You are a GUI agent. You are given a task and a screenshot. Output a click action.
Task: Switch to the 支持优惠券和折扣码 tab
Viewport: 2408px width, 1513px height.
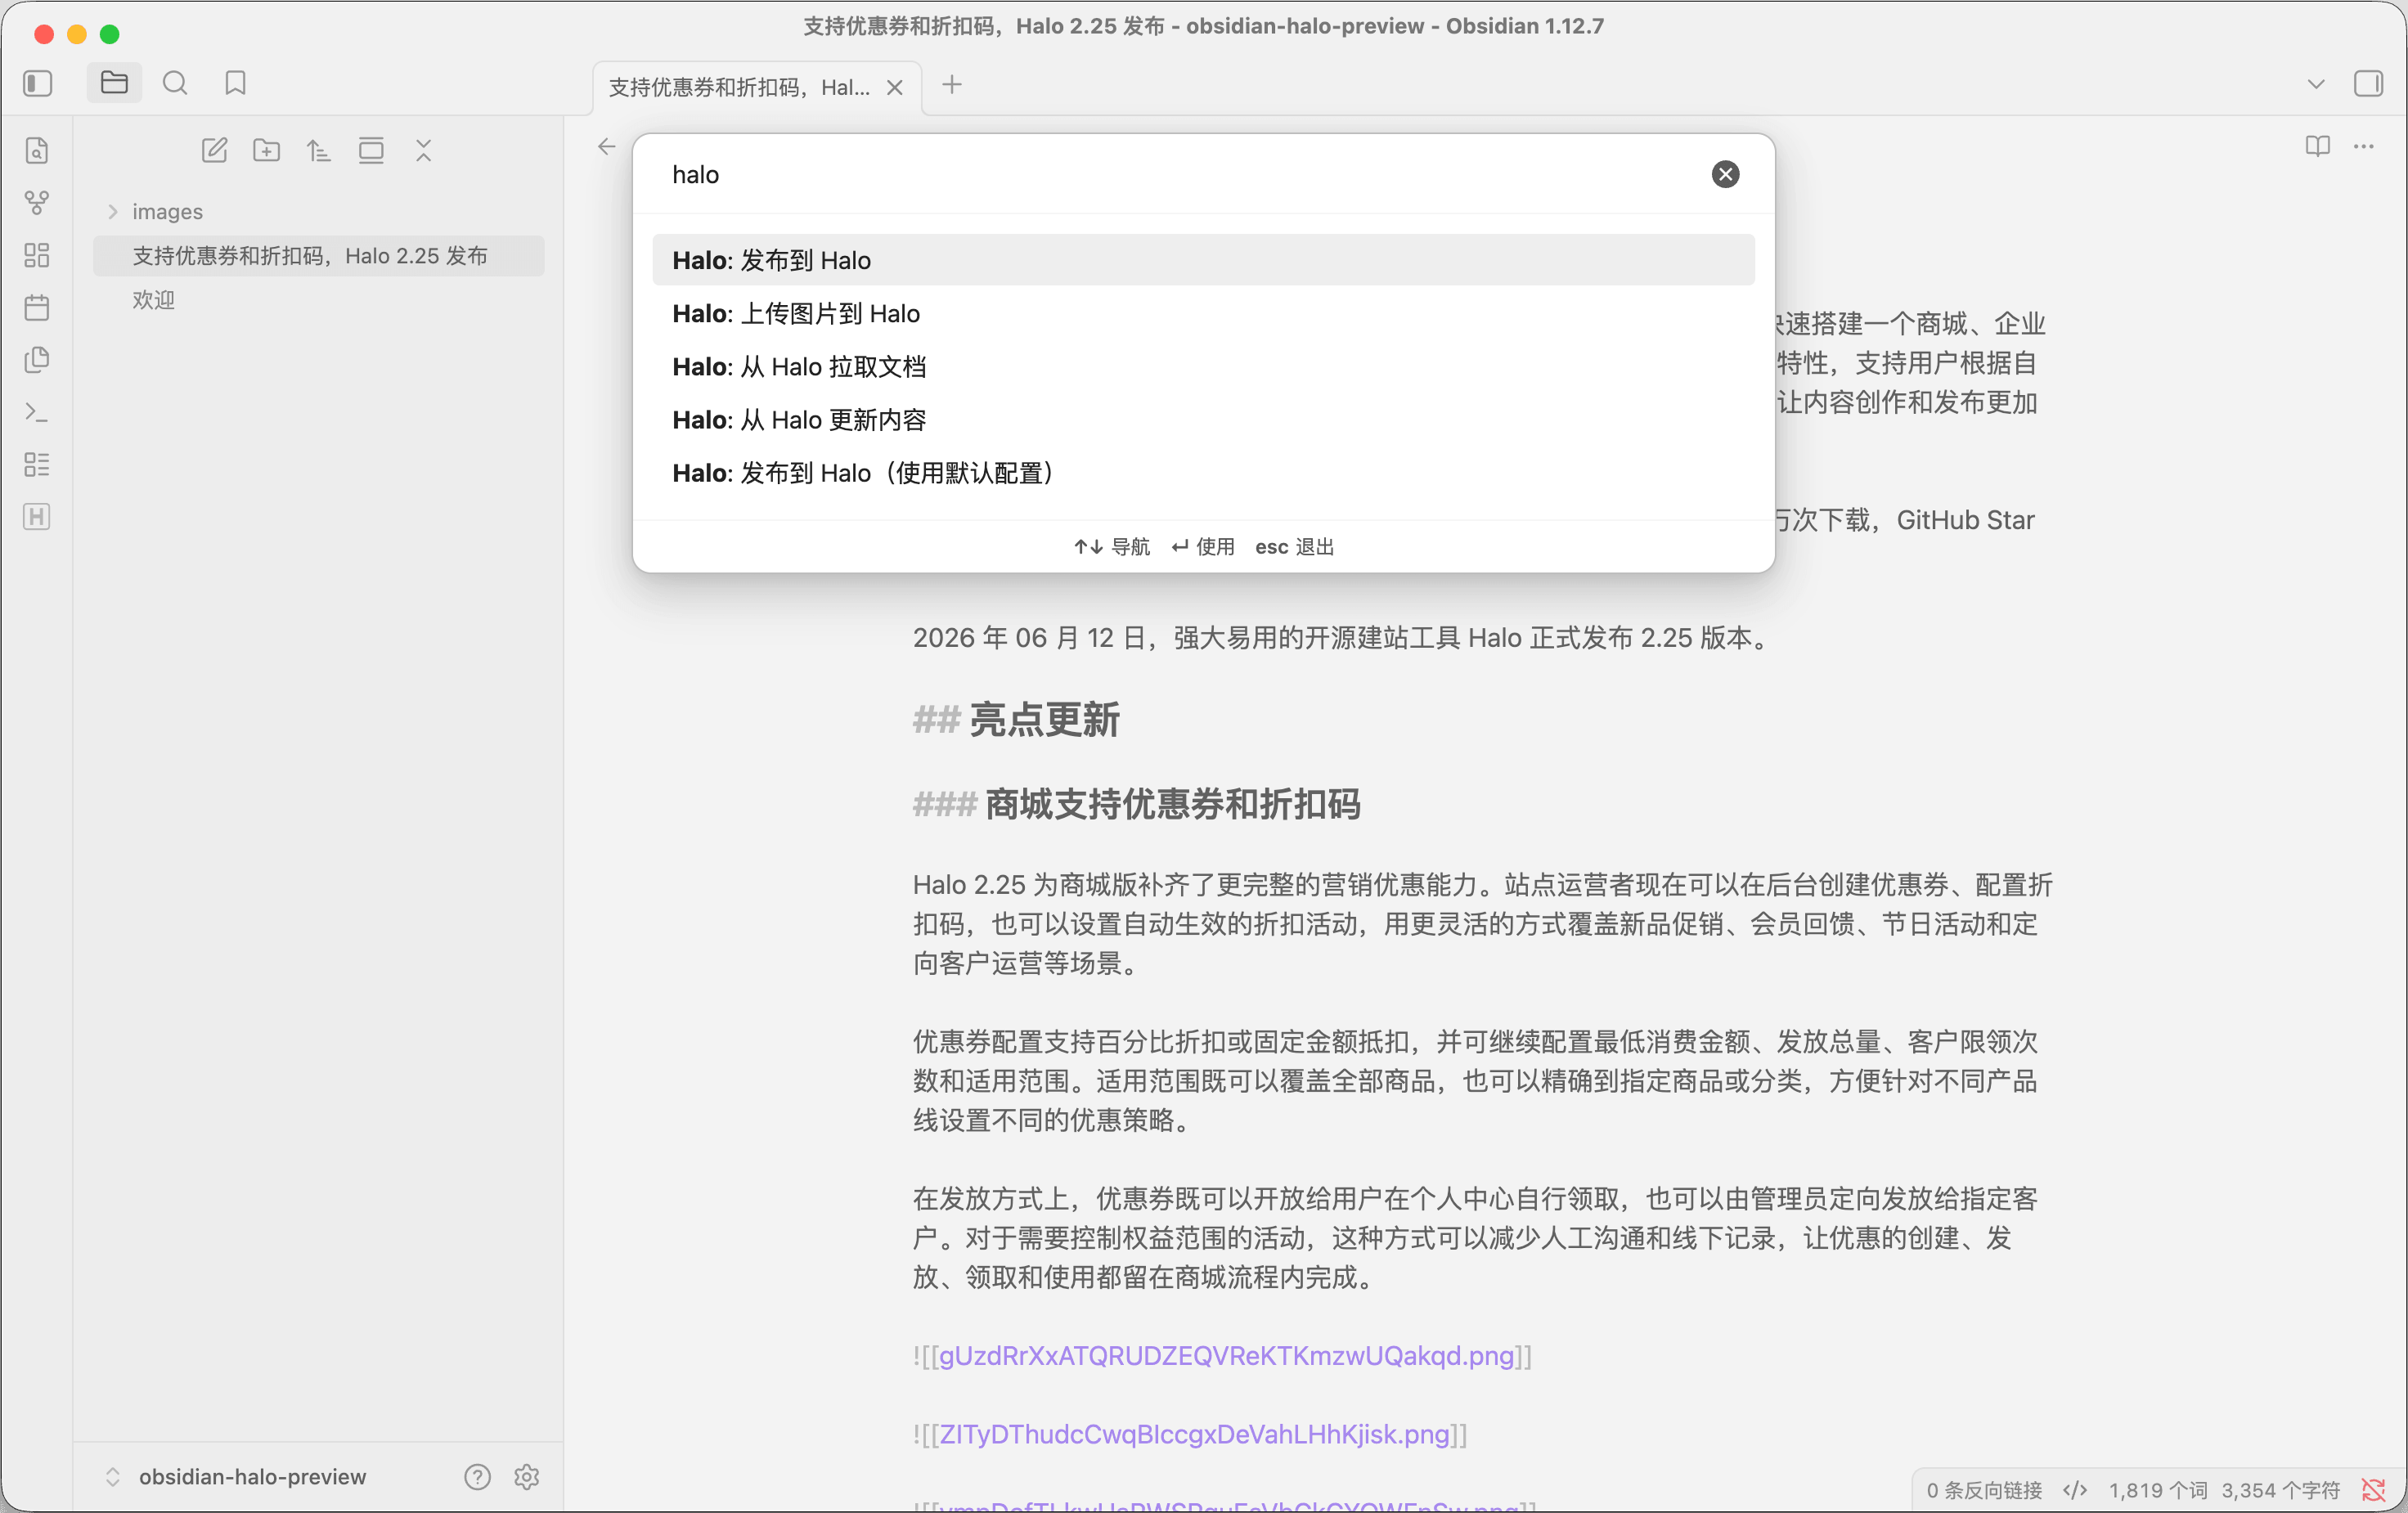point(740,88)
